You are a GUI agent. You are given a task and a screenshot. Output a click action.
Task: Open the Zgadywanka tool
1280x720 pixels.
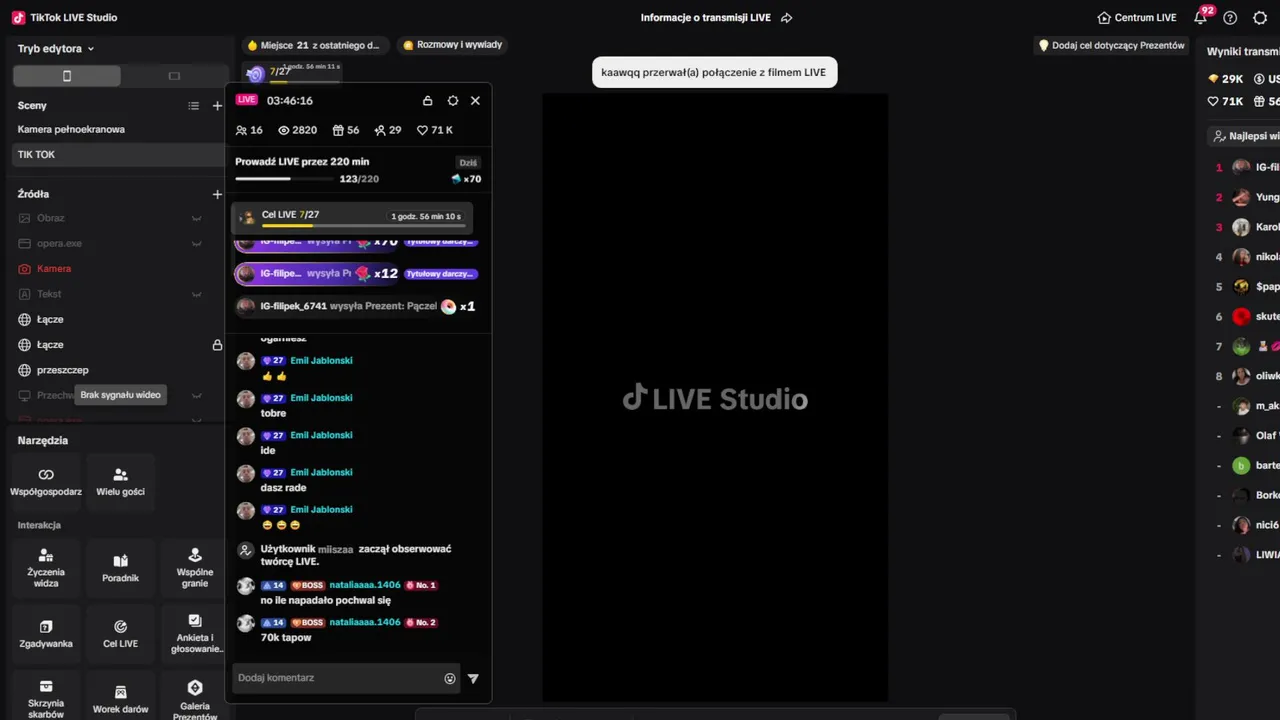pos(46,634)
